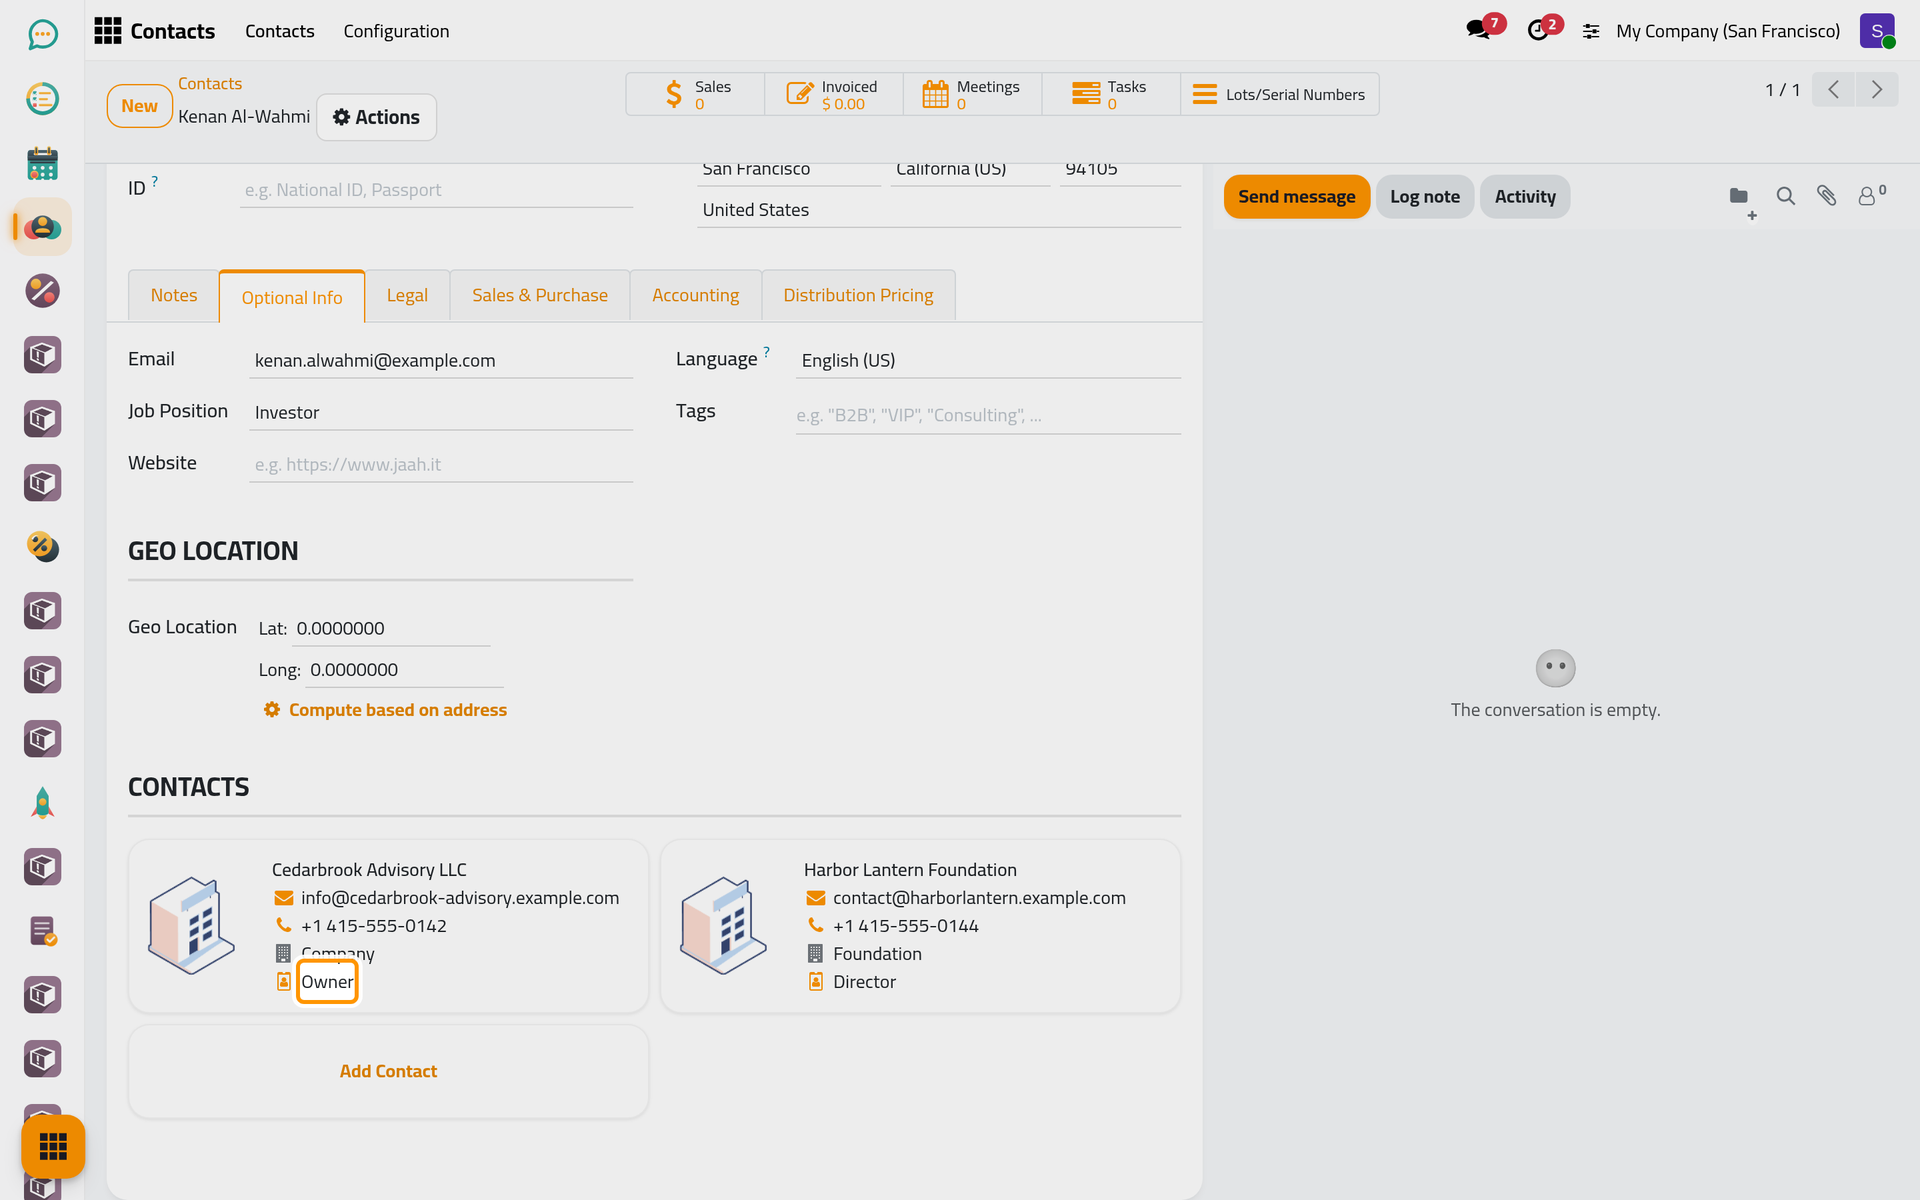
Task: Open the Meetings stat button
Action: click(x=972, y=94)
